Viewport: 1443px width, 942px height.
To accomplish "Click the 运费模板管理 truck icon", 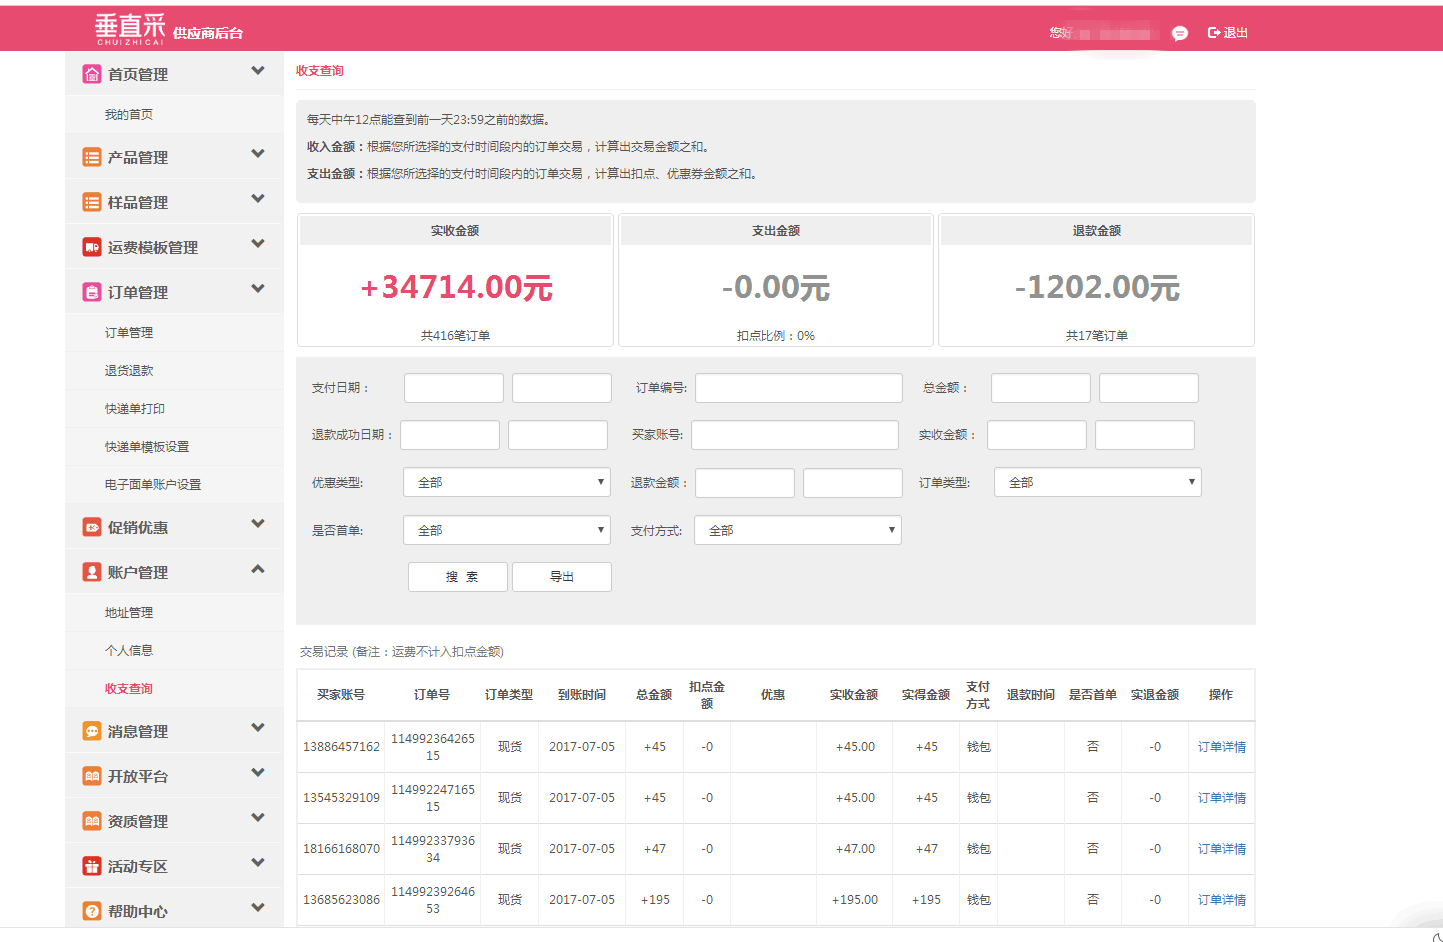I will coord(92,247).
